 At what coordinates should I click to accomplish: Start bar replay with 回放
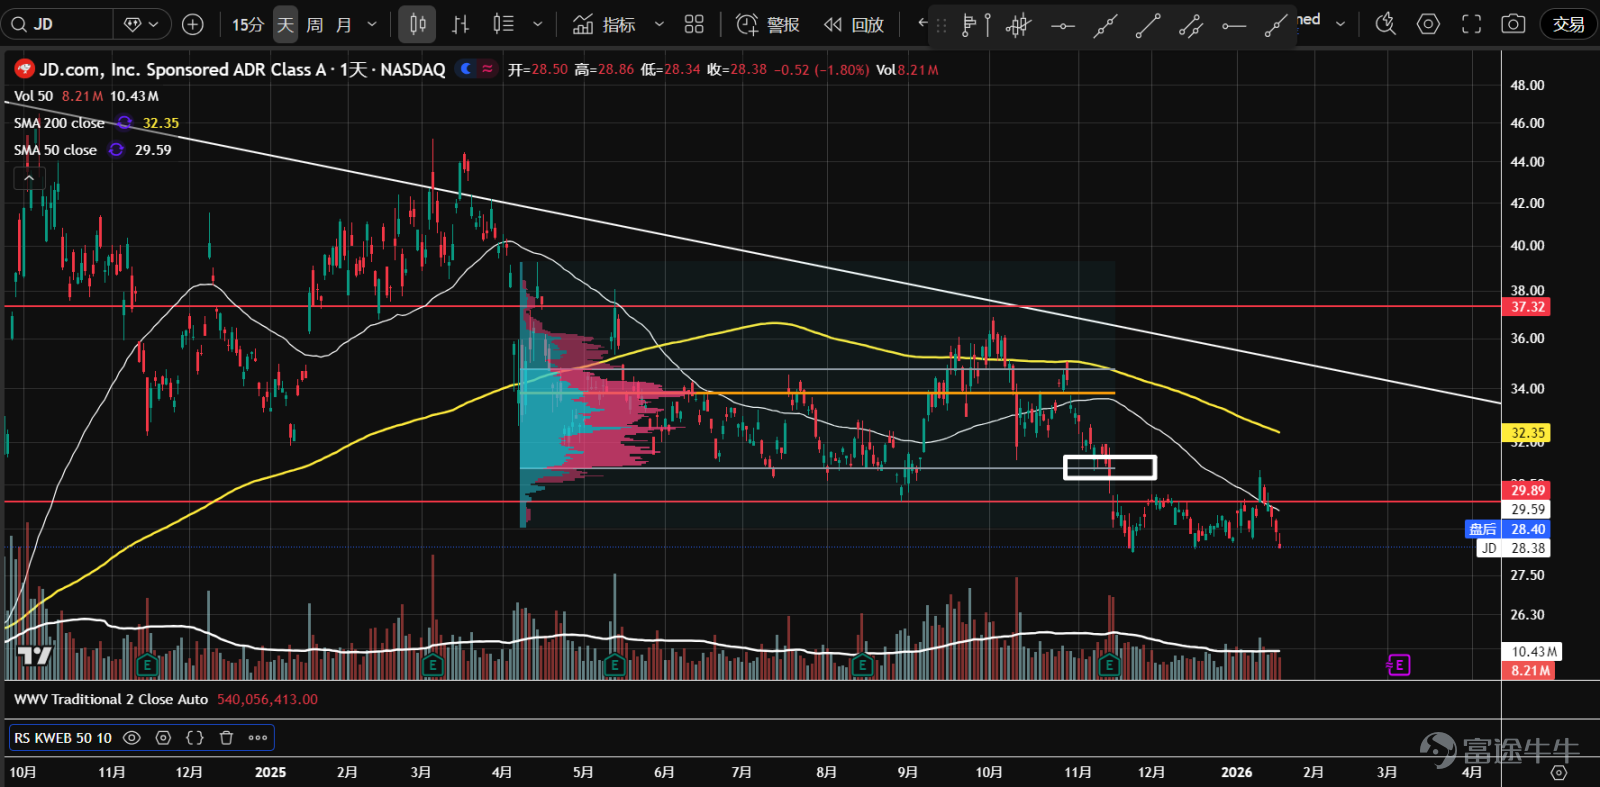point(854,24)
